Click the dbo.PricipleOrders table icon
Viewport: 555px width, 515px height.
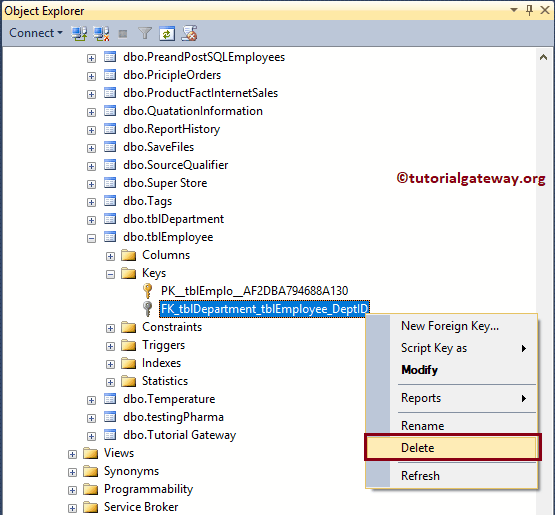click(x=110, y=75)
